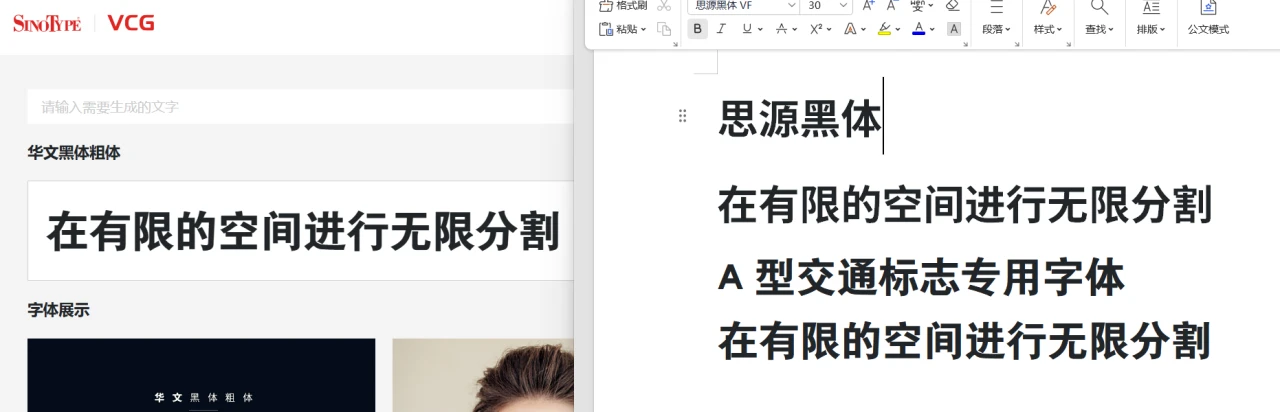The height and width of the screenshot is (412, 1280).
Task: Open the 粘贴 paste options arrow
Action: [643, 29]
